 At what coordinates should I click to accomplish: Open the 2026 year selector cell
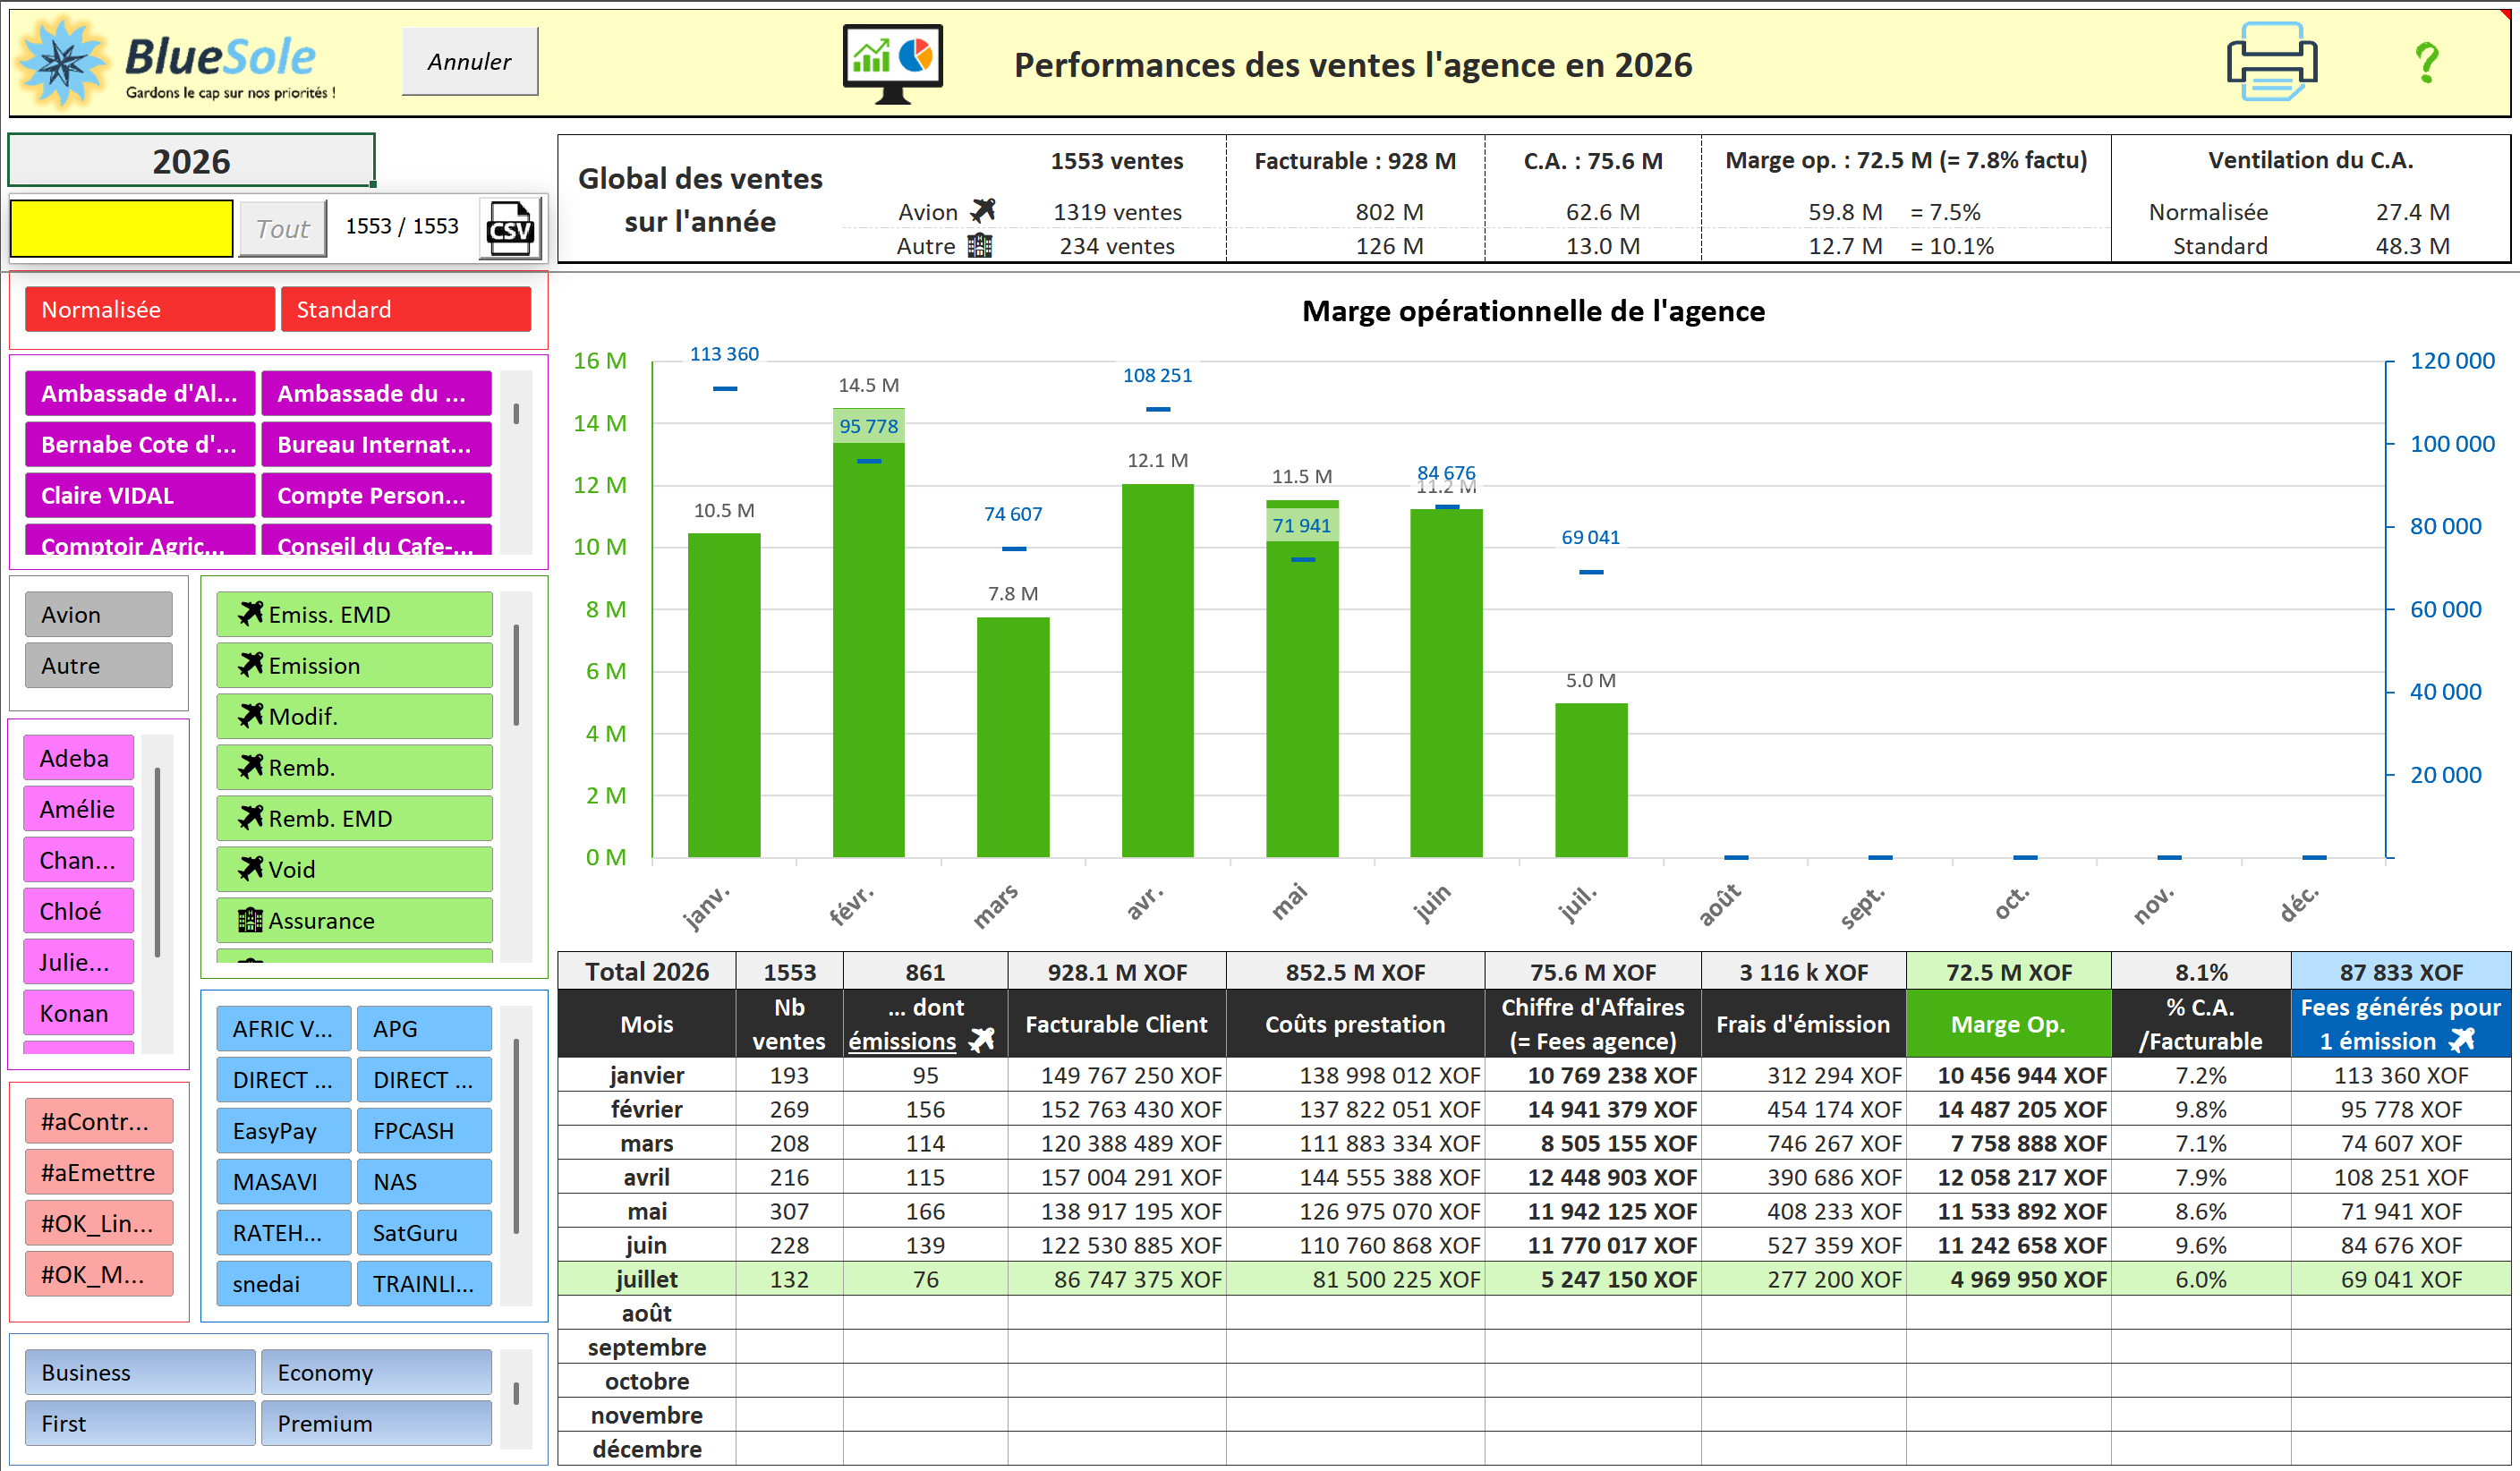(191, 161)
